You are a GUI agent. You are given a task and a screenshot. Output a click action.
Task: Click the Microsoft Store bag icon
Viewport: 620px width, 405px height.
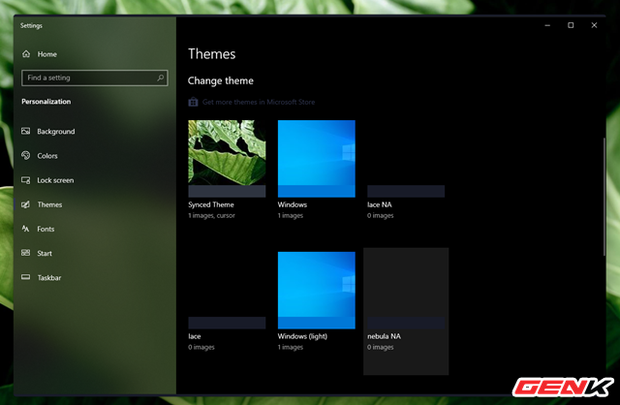click(x=193, y=102)
